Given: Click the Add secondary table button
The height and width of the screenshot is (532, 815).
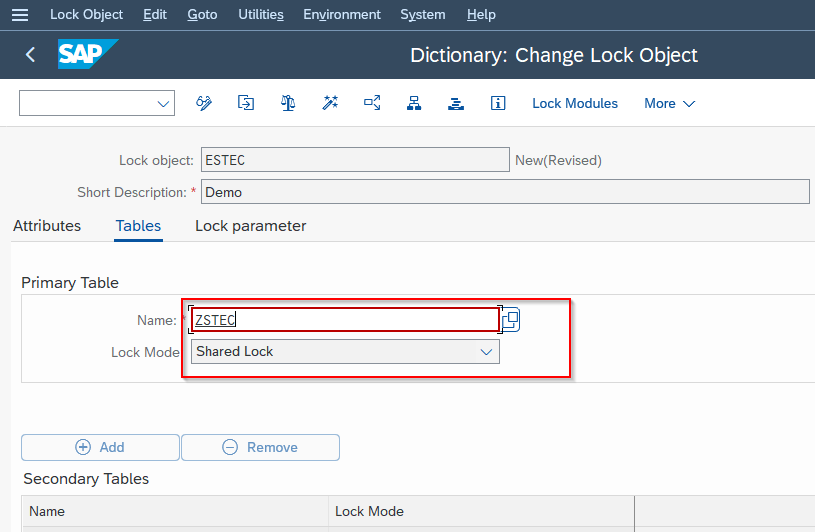Looking at the screenshot, I should coord(100,447).
